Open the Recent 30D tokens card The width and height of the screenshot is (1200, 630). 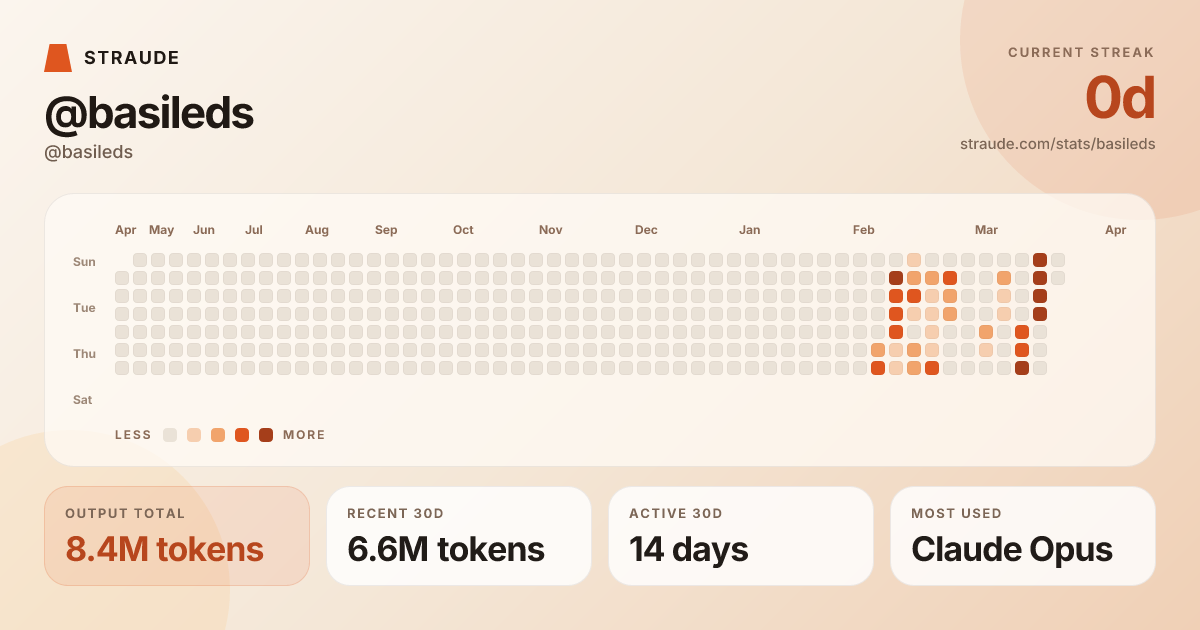click(459, 536)
